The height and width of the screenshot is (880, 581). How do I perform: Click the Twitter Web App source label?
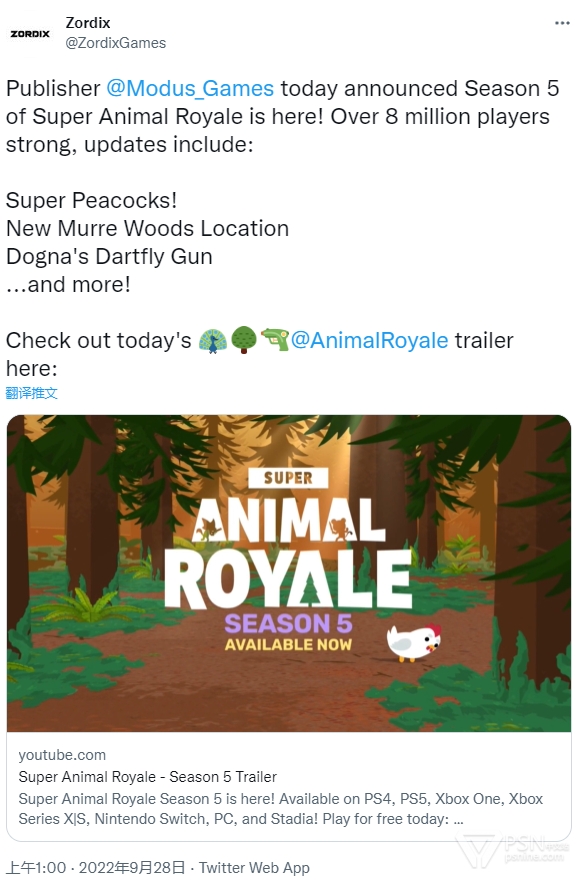[x=254, y=868]
